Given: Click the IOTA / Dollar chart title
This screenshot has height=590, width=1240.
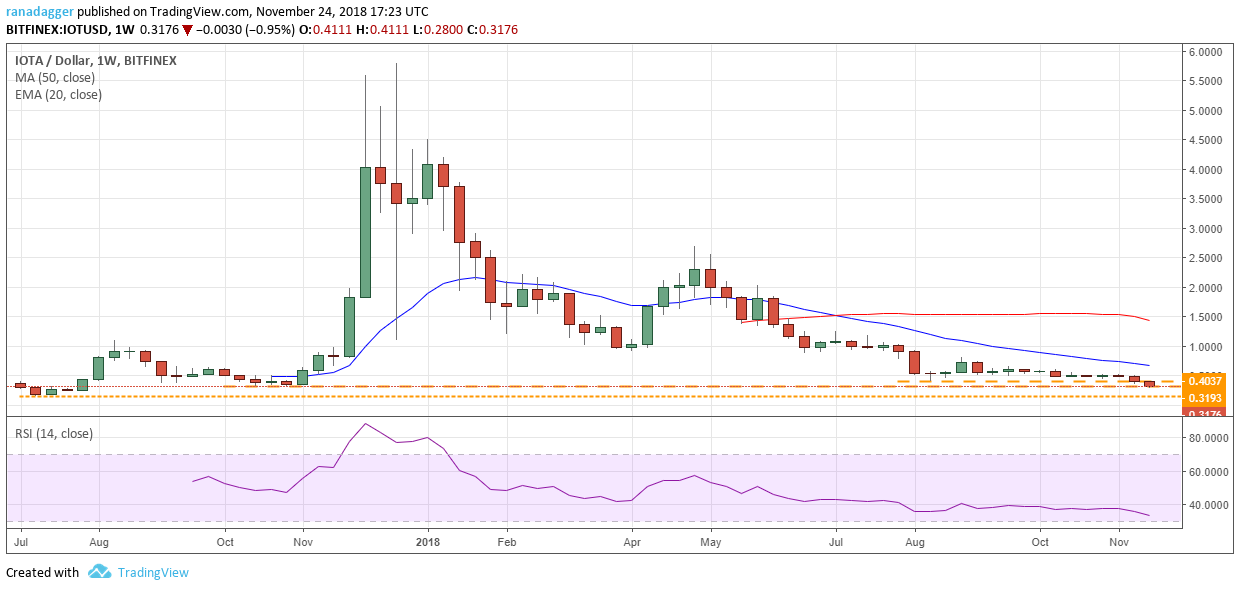Looking at the screenshot, I should 95,61.
